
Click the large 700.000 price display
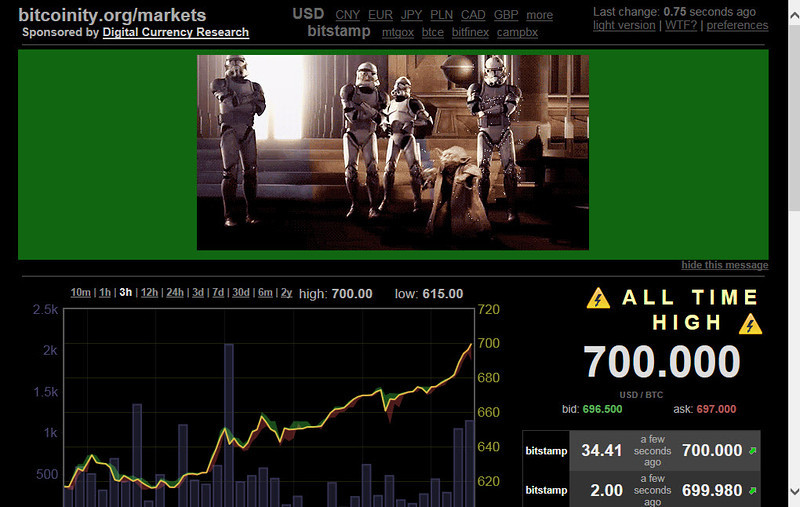(662, 361)
